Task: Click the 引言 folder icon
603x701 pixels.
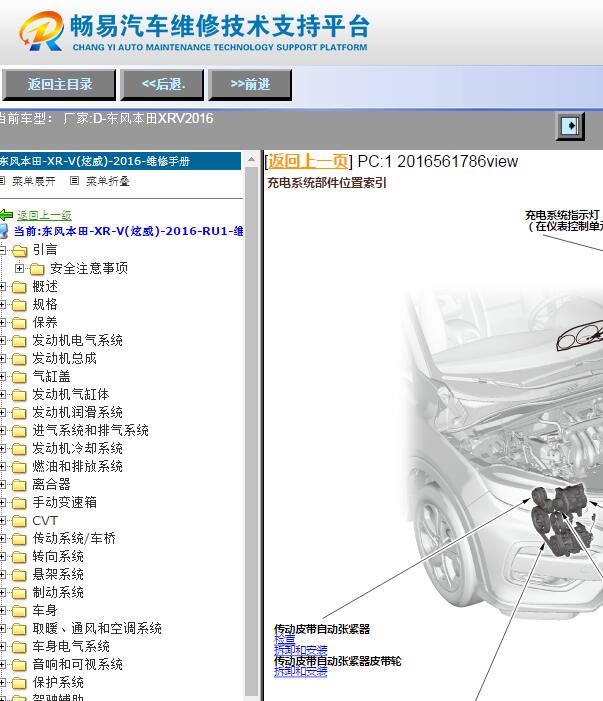Action: point(19,250)
